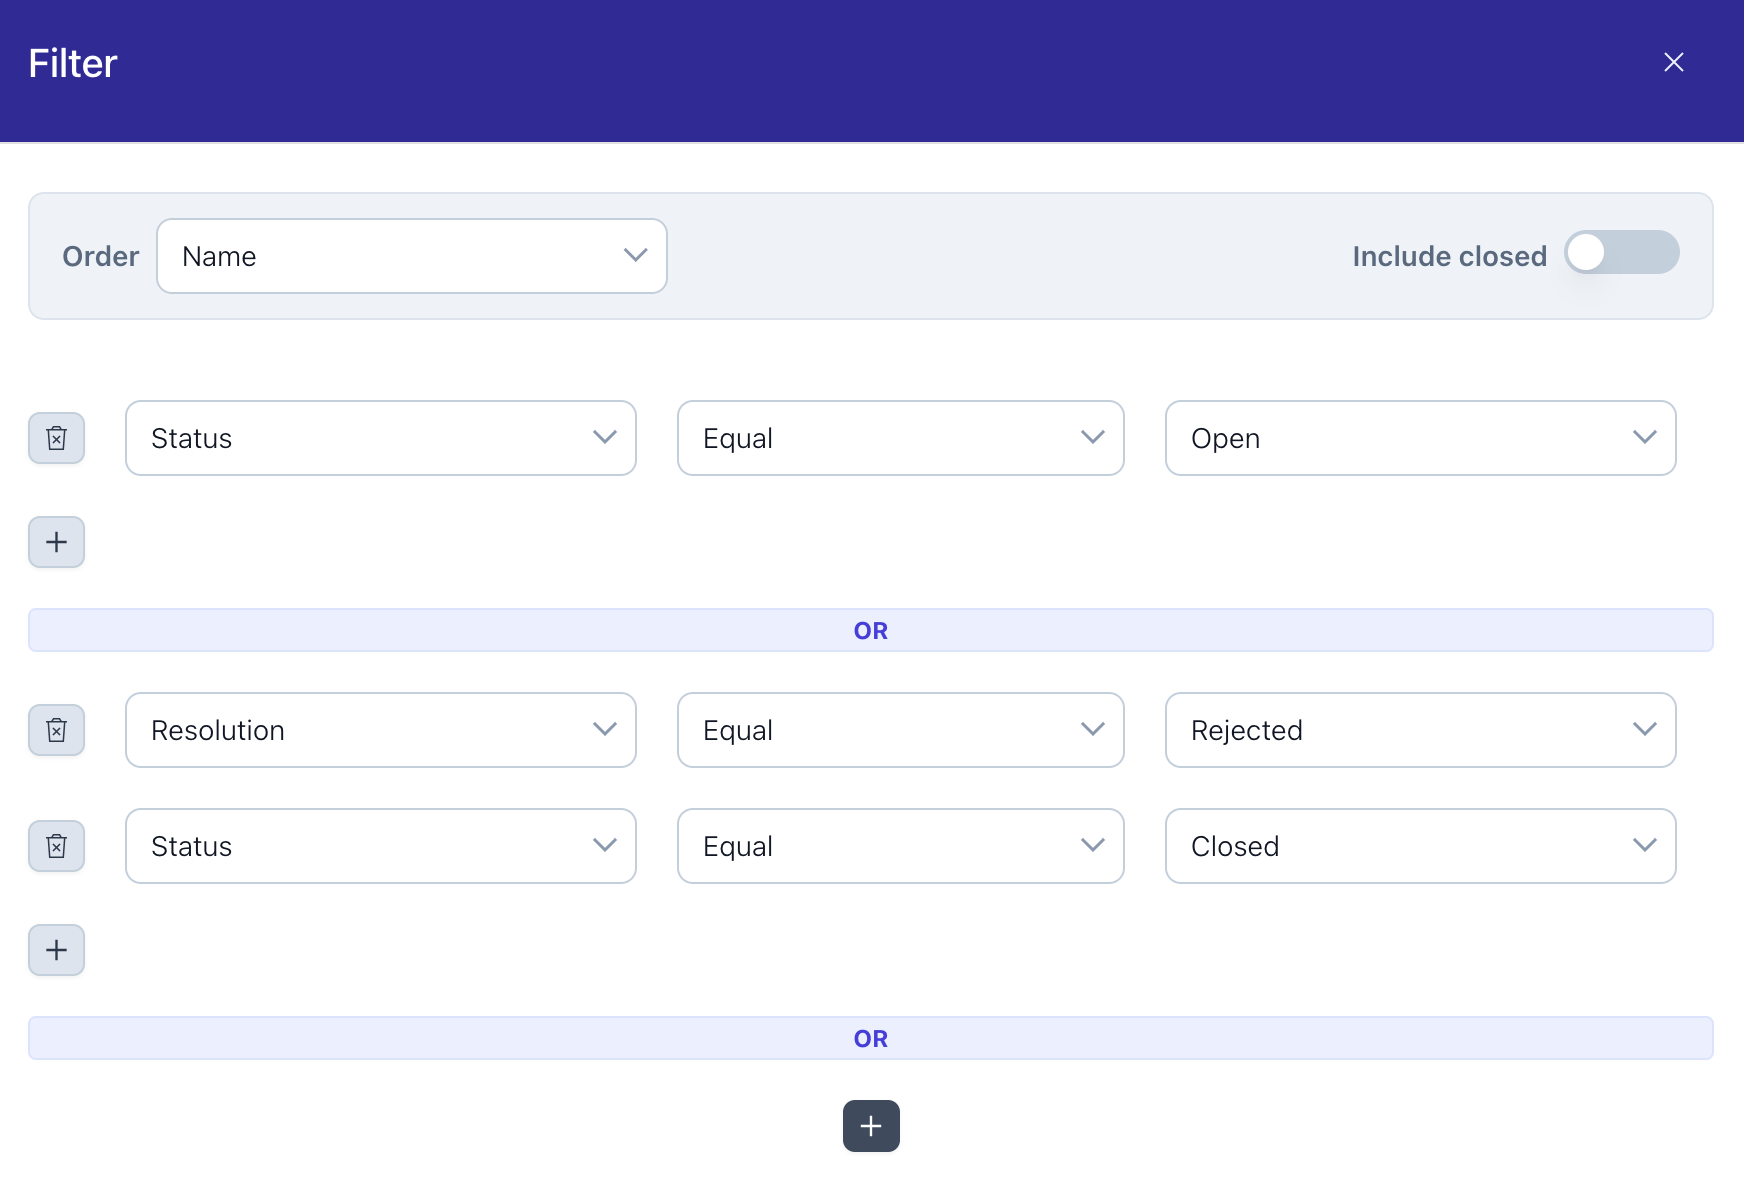Toggle the Include closed switch

[x=1621, y=253]
